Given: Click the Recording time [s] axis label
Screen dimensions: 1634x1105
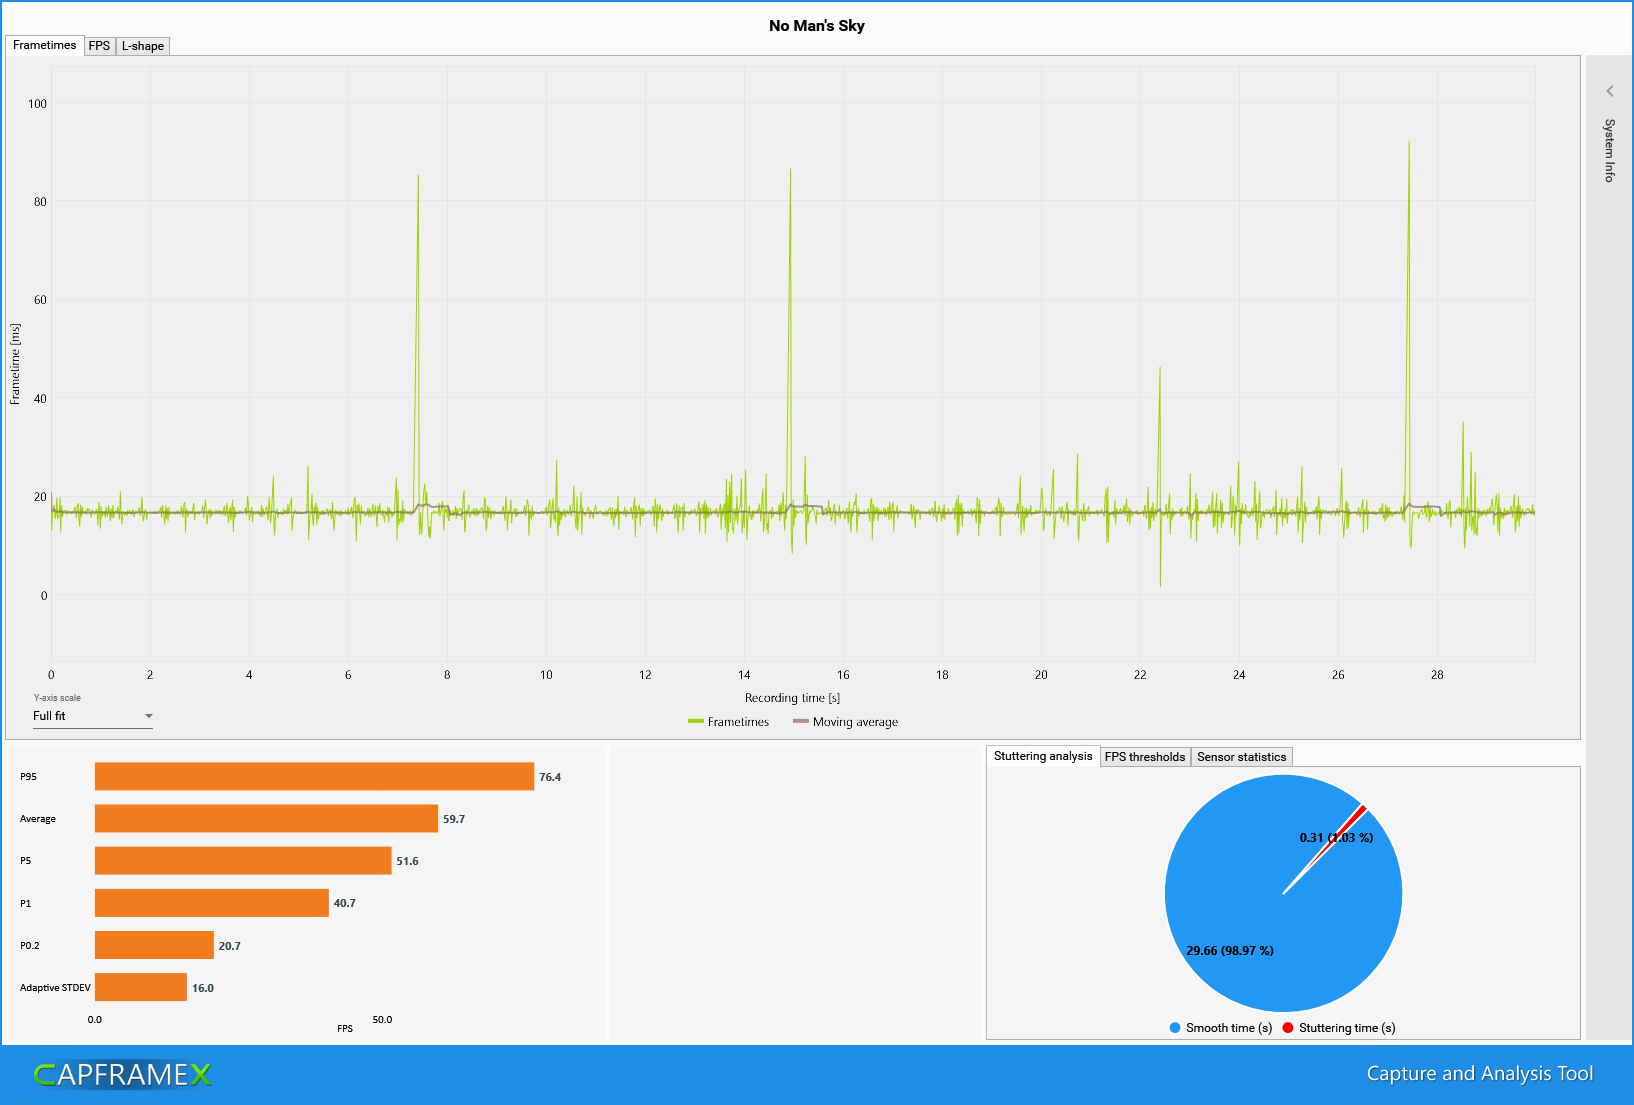Looking at the screenshot, I should 792,698.
